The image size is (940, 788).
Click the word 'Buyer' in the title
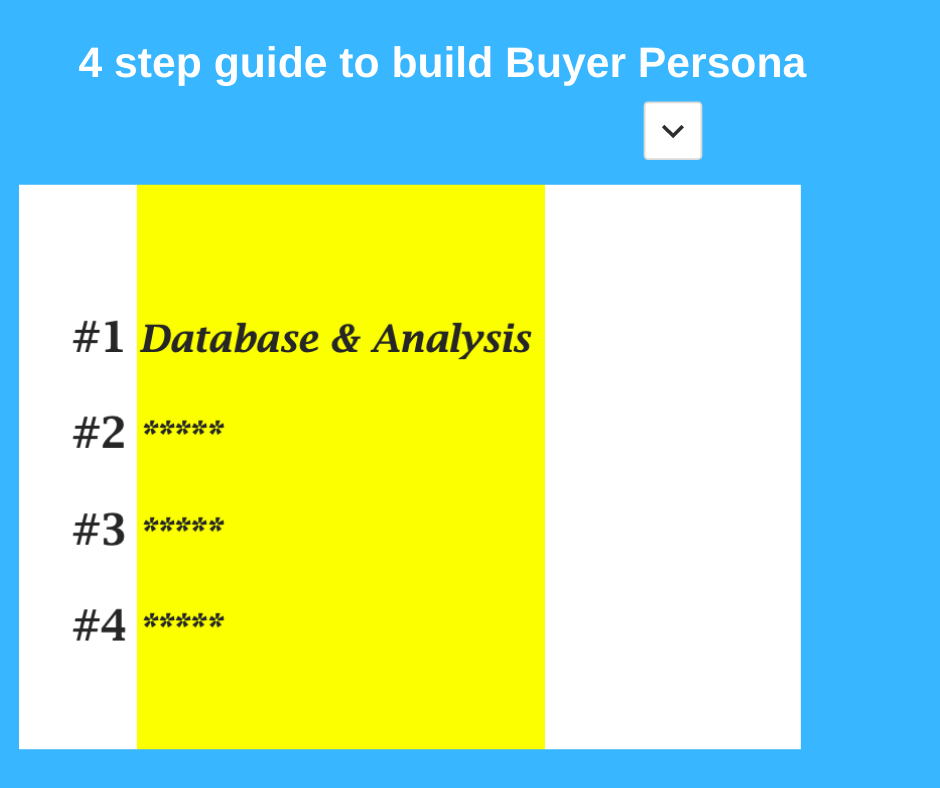[x=565, y=64]
